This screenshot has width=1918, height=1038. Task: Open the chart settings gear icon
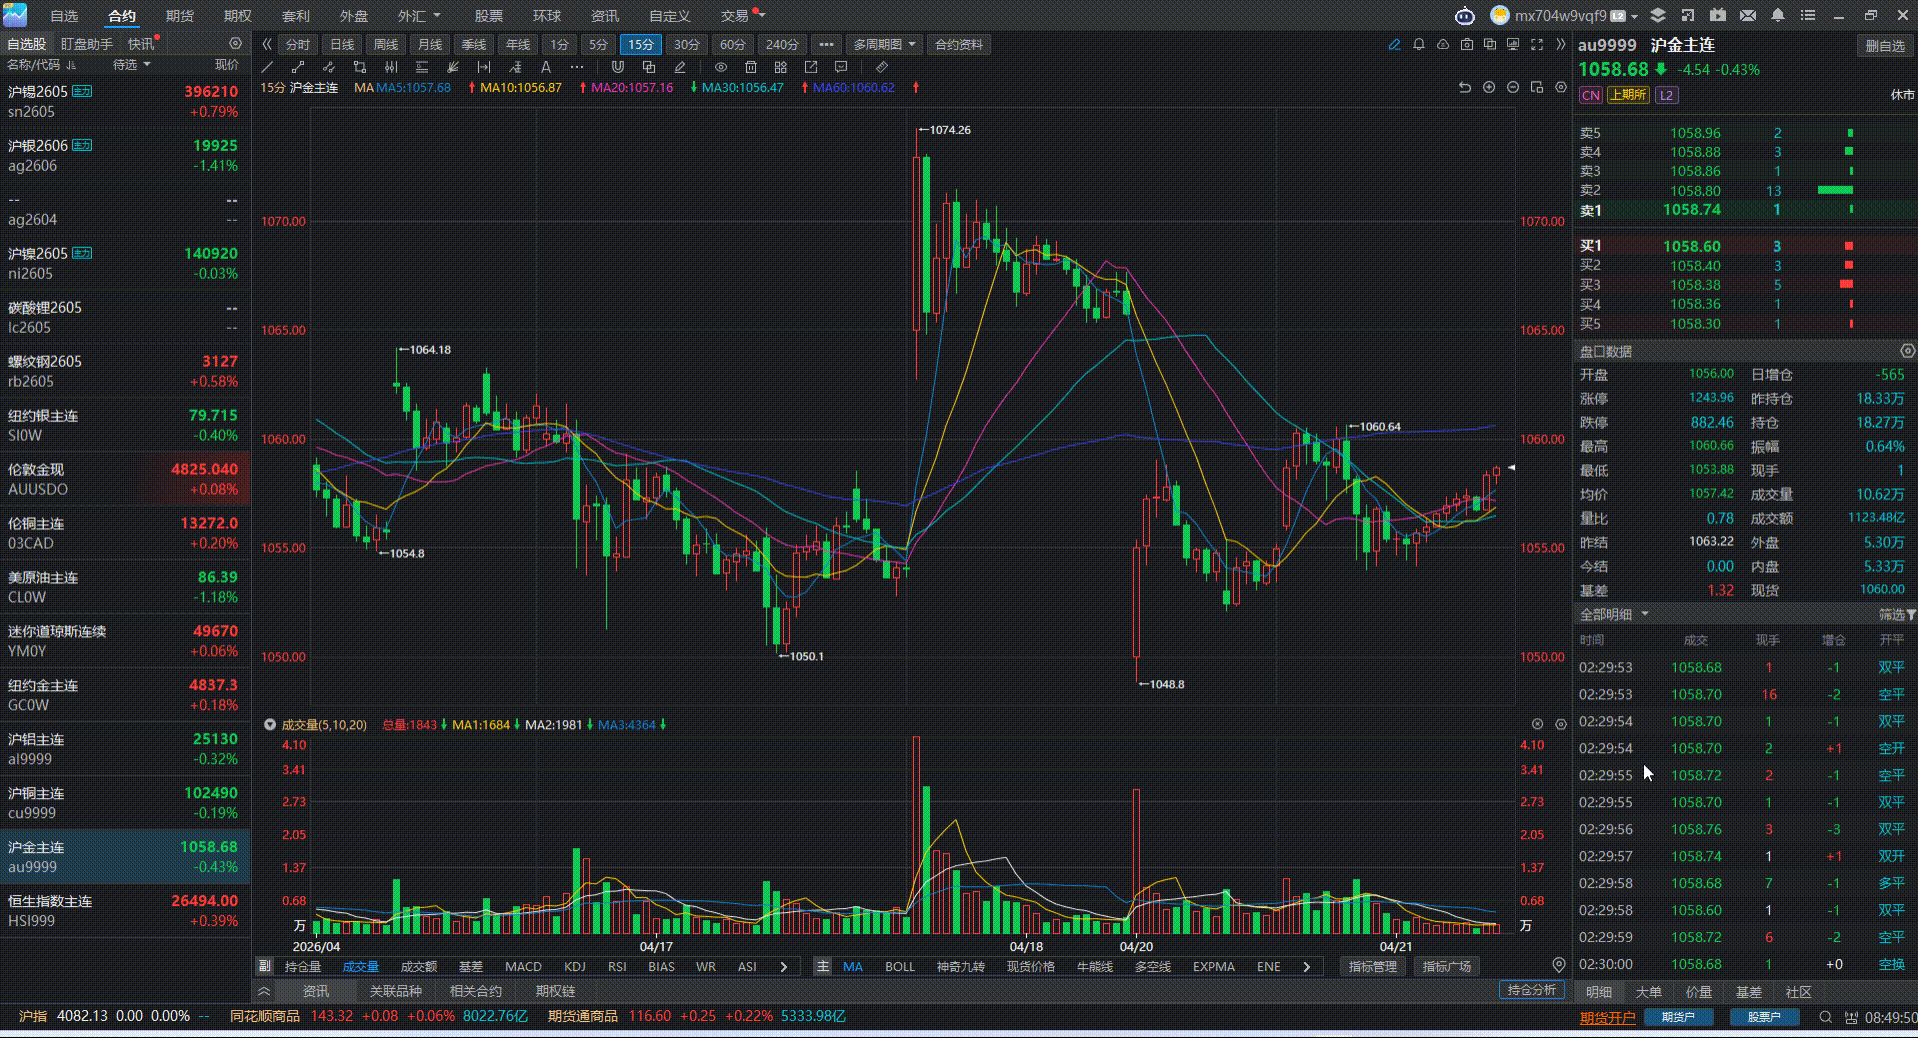pos(1560,88)
